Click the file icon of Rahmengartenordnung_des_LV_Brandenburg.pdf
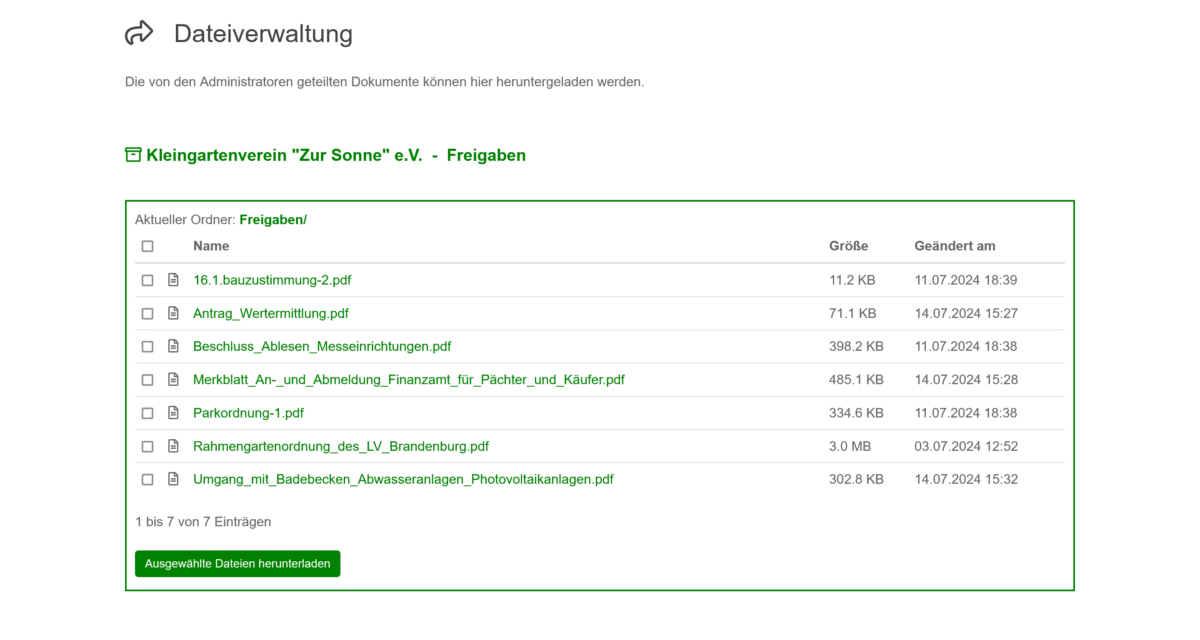The height and width of the screenshot is (640, 1200). tap(173, 446)
